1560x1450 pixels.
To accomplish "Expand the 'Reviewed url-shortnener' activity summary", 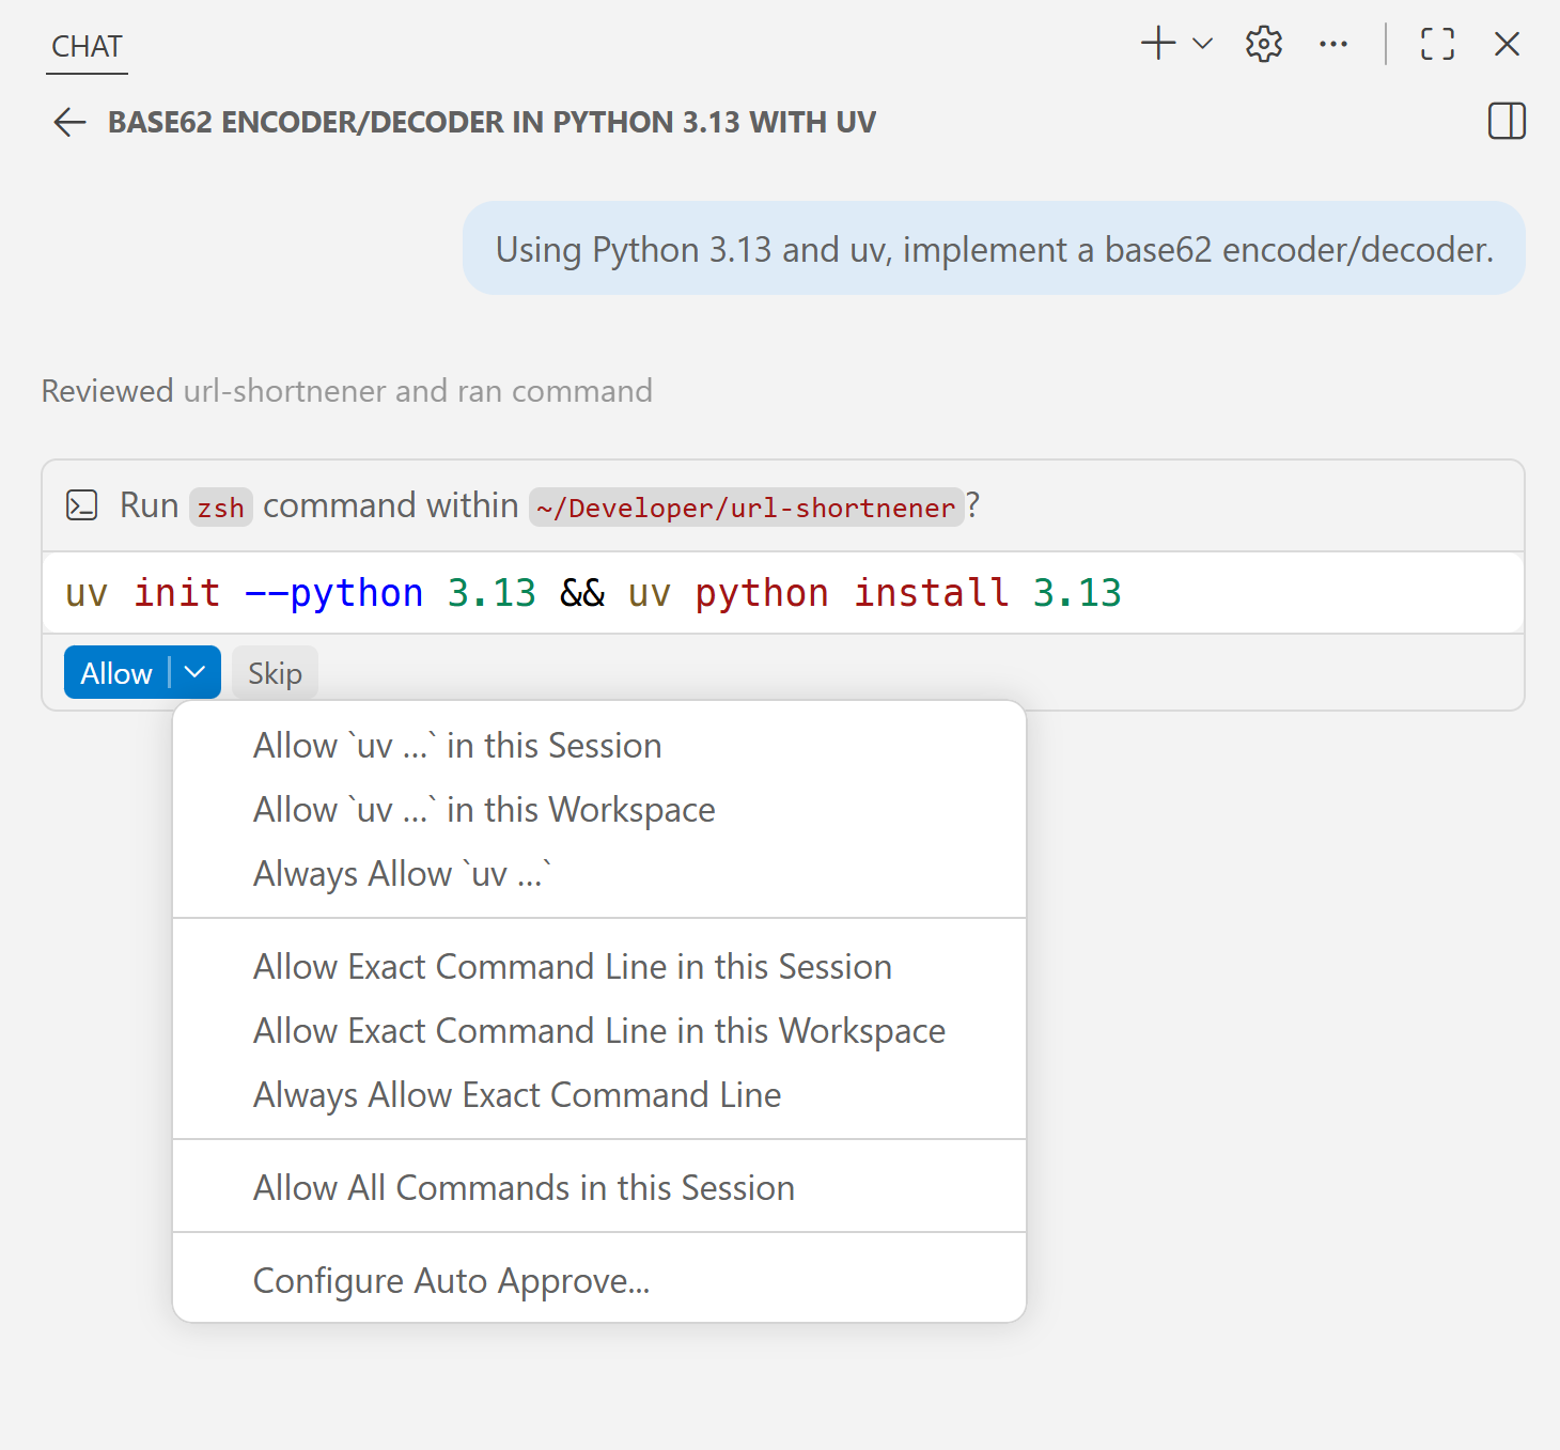I will coord(346,390).
